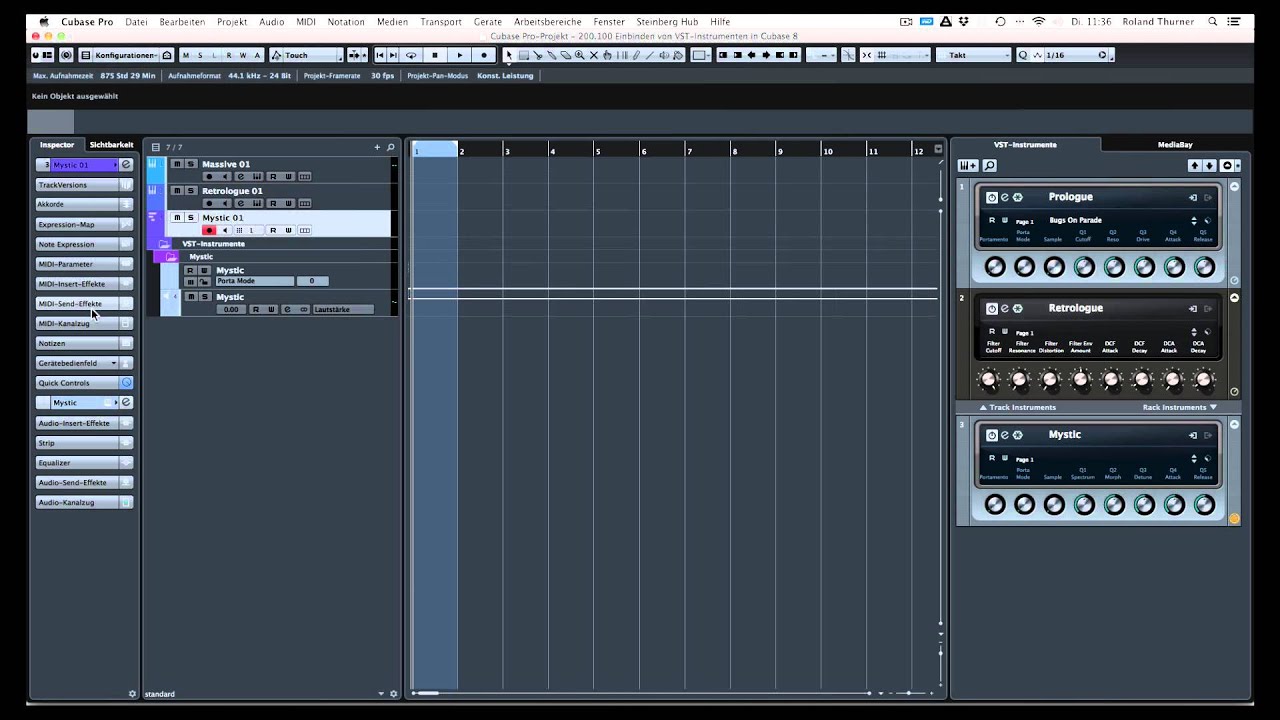
Task: Toggle monitor on Mystic 01 track
Action: (225, 230)
